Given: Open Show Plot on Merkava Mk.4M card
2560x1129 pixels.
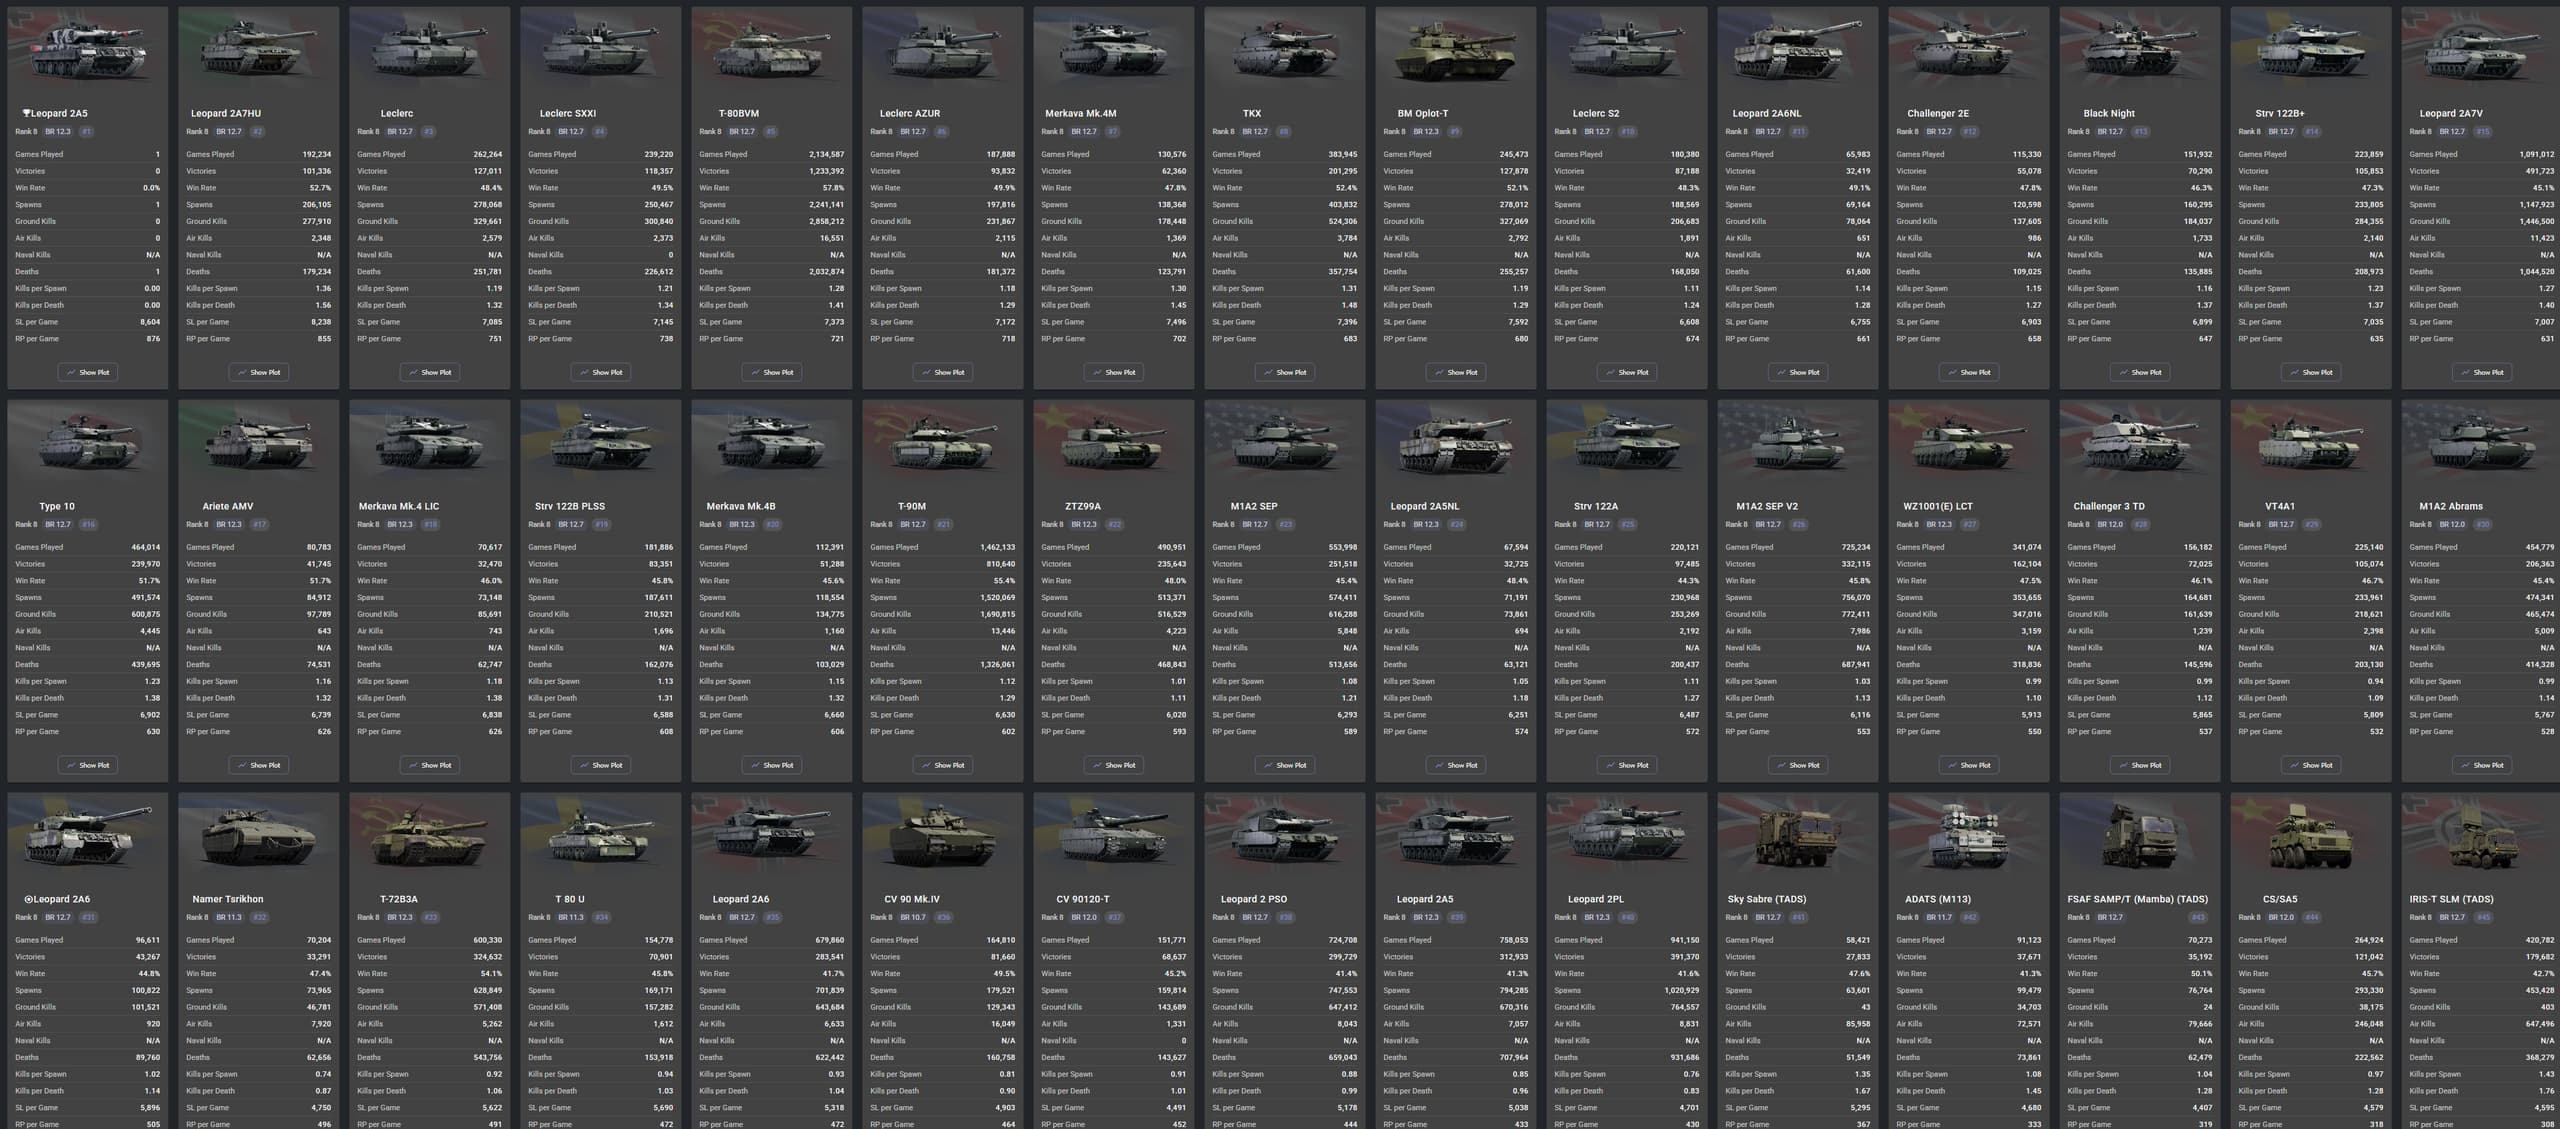Looking at the screenshot, I should pos(1113,372).
